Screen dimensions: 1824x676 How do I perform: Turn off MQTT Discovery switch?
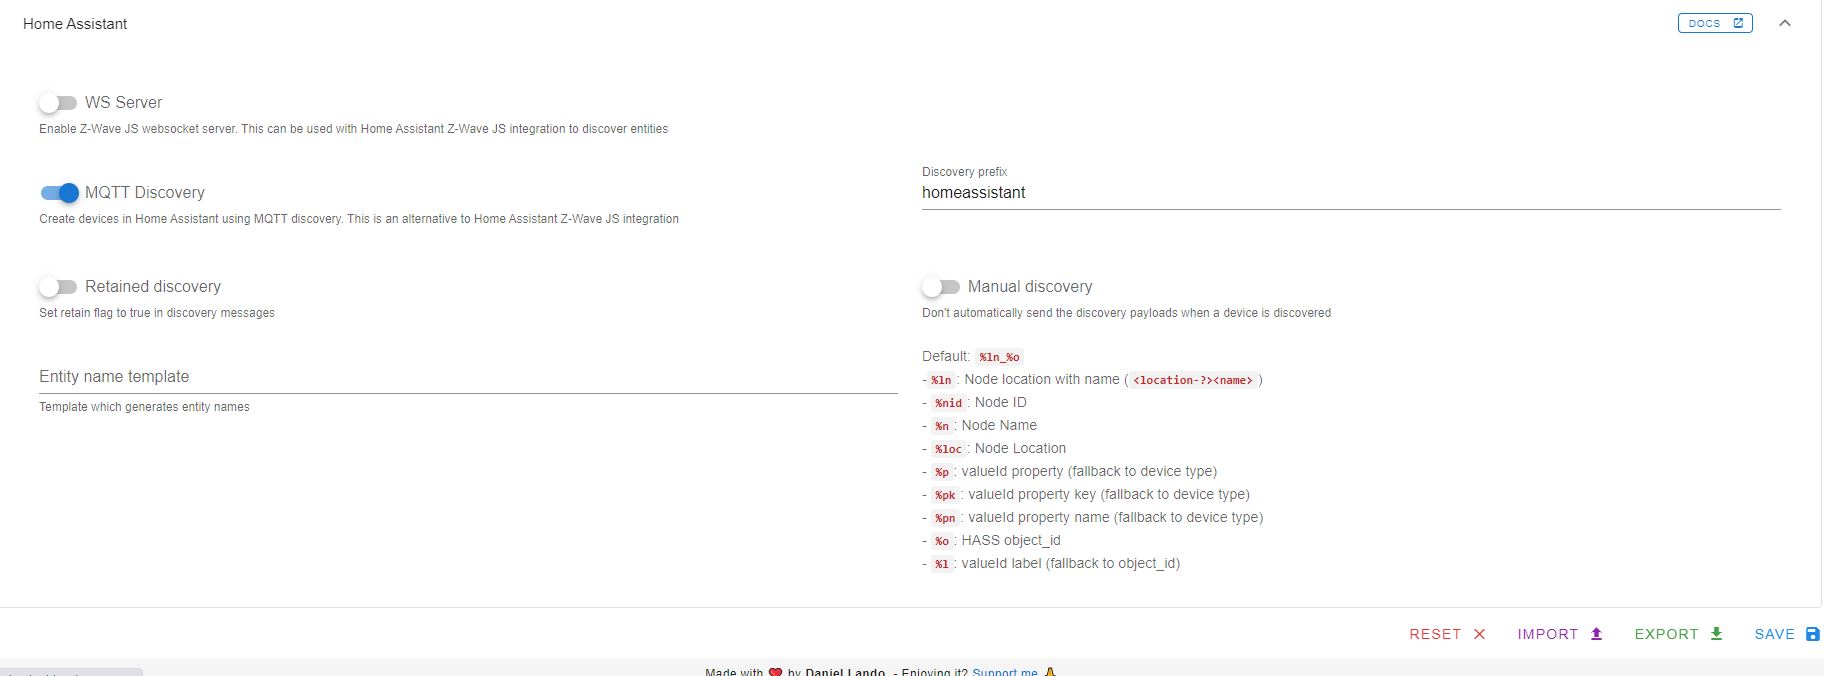coord(59,193)
